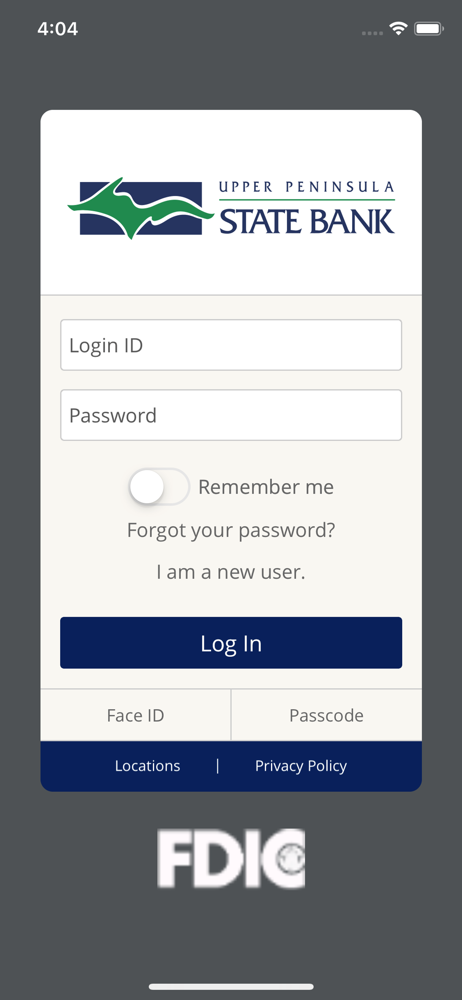Screen dimensions: 462x1000
Task: Select the Face ID option
Action: (135, 716)
